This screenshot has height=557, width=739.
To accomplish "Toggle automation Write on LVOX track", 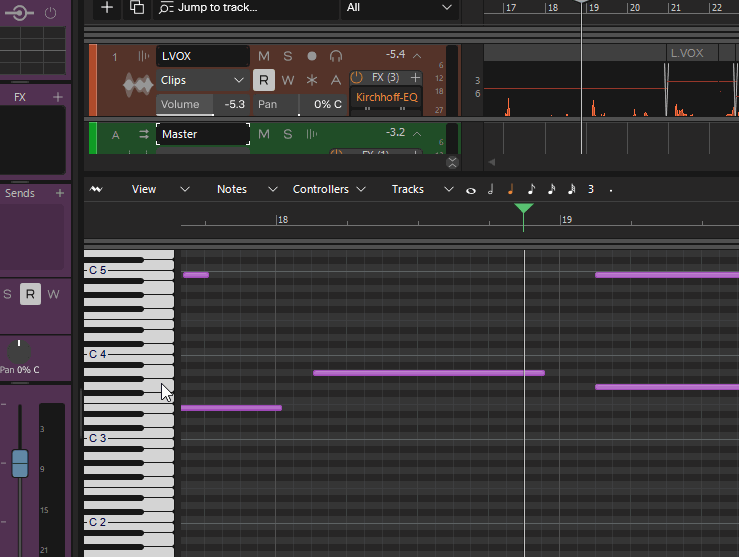I will (287, 80).
